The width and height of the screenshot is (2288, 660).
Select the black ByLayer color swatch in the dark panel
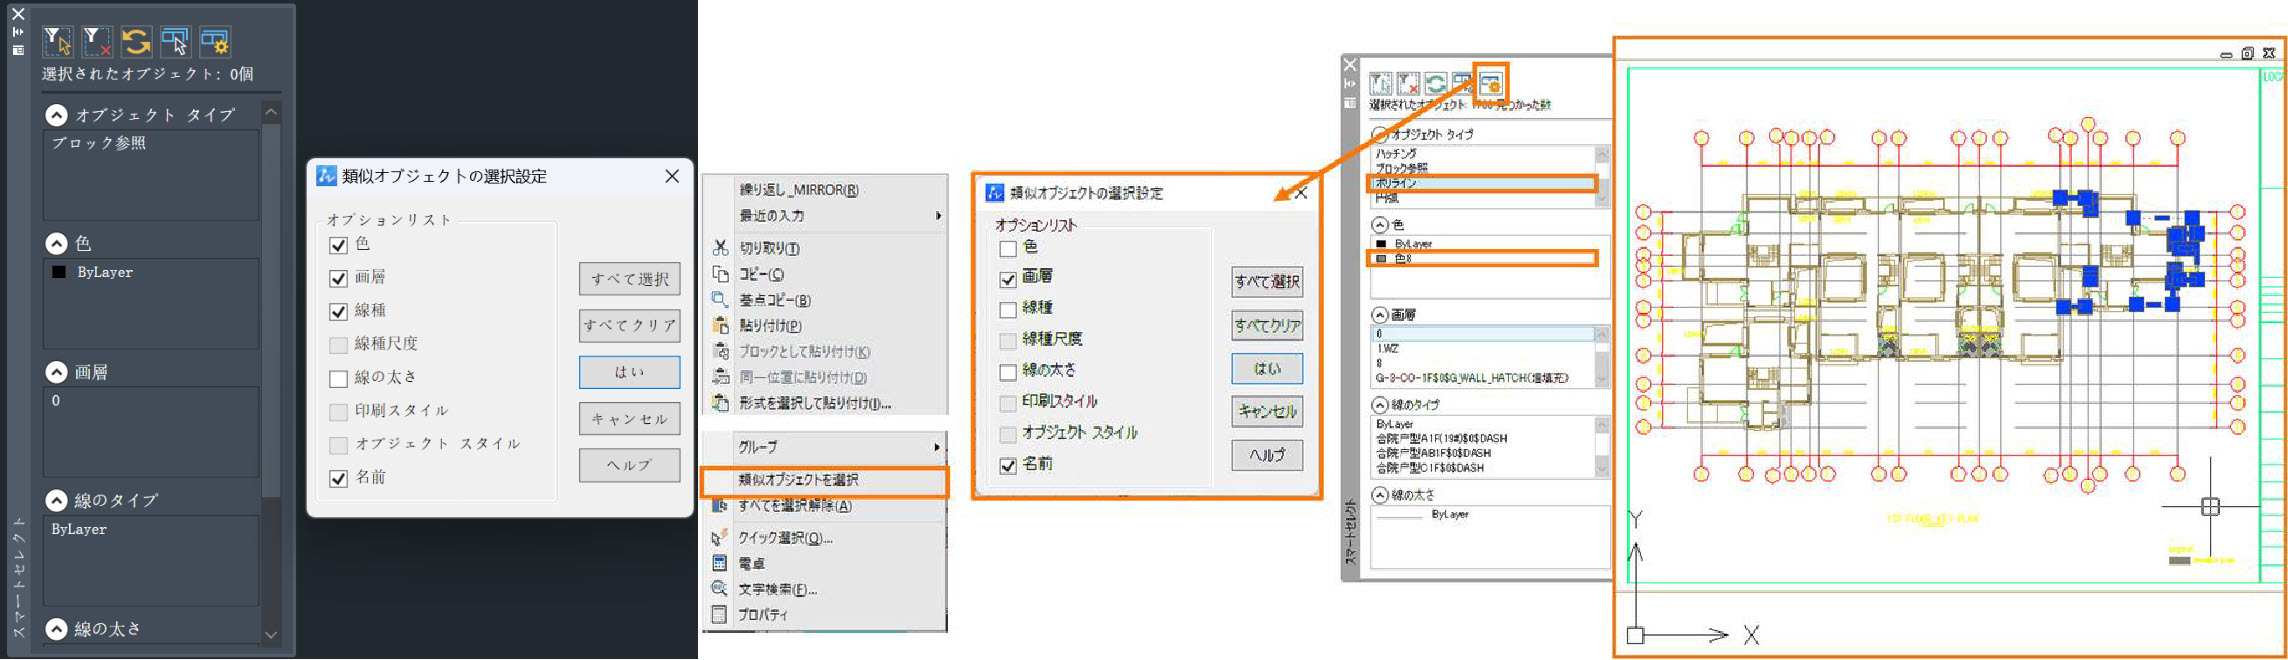coord(59,272)
